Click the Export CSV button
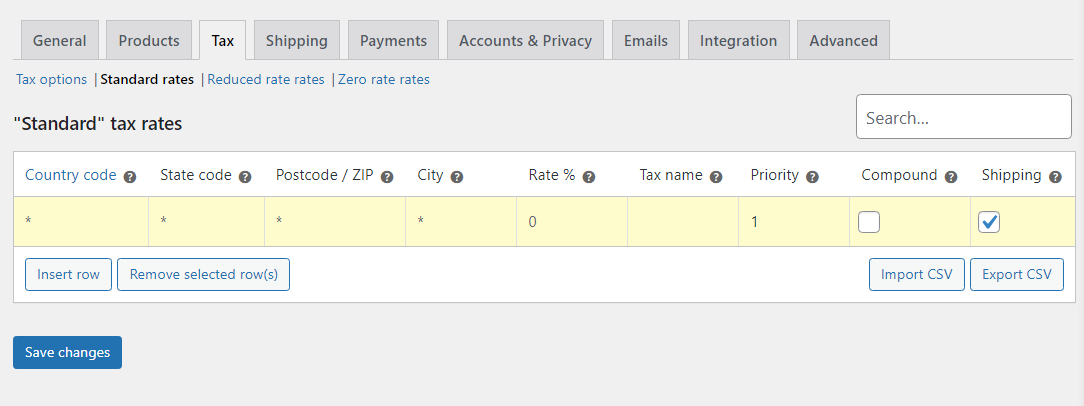 [1016, 275]
